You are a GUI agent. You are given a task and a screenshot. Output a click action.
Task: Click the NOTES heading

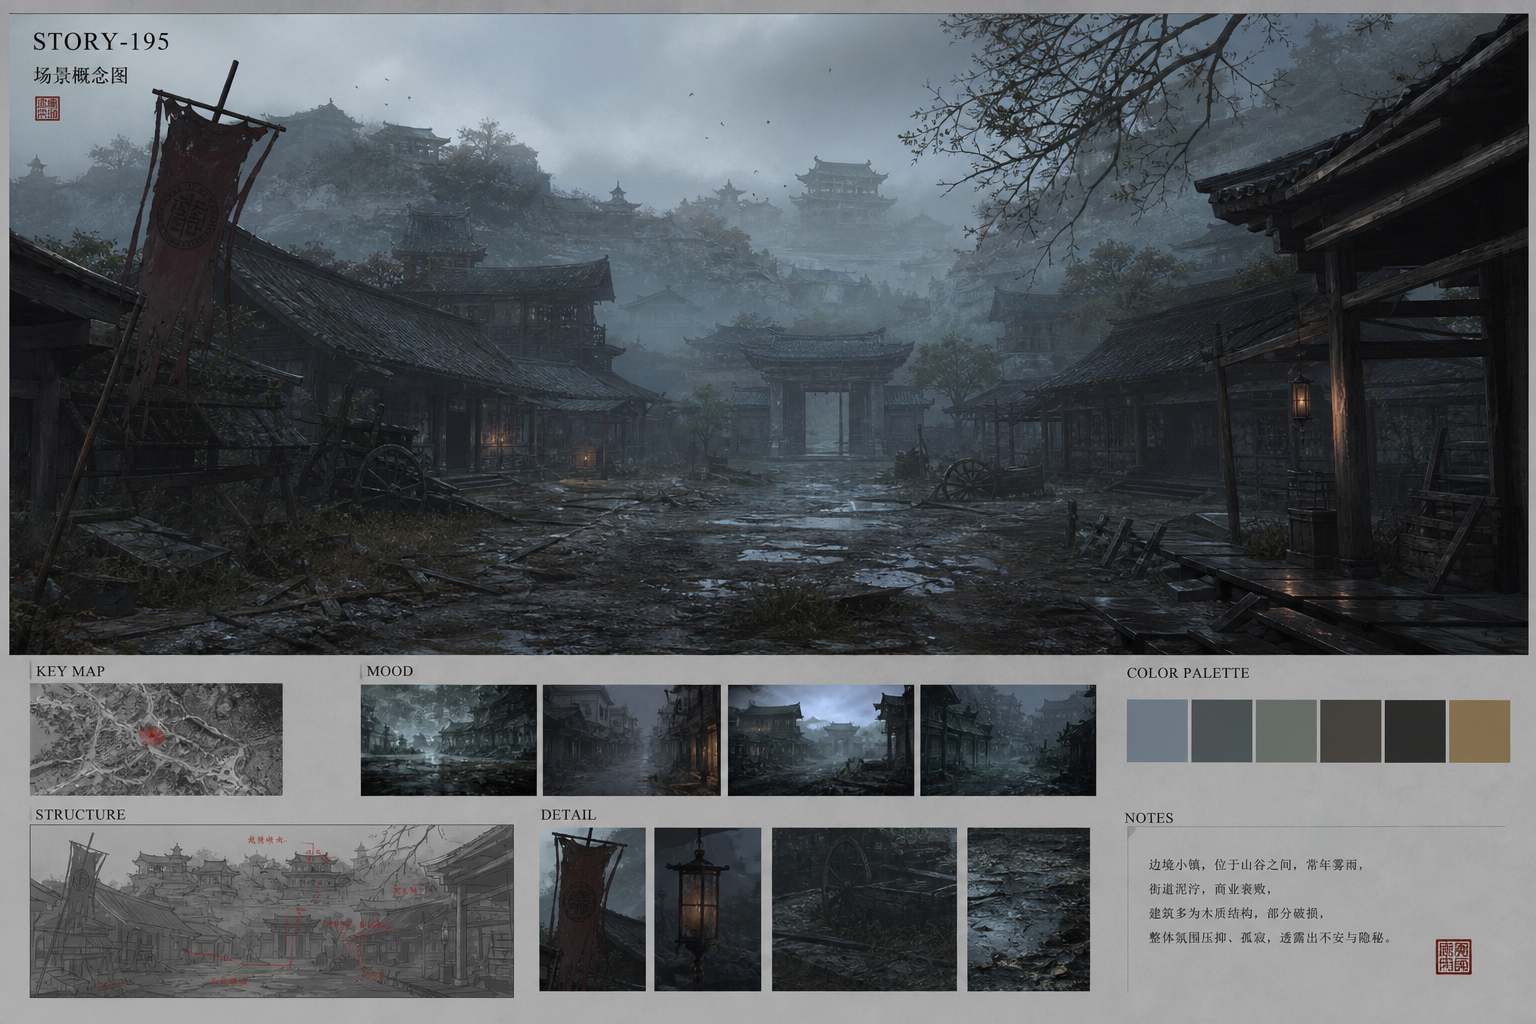click(x=1149, y=818)
